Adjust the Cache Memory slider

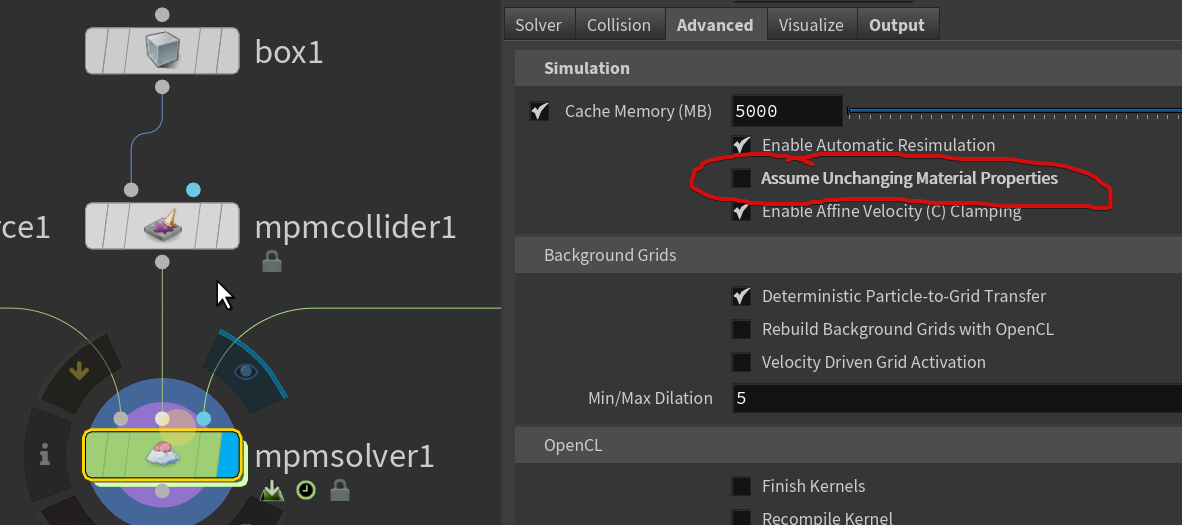[x=1015, y=112]
